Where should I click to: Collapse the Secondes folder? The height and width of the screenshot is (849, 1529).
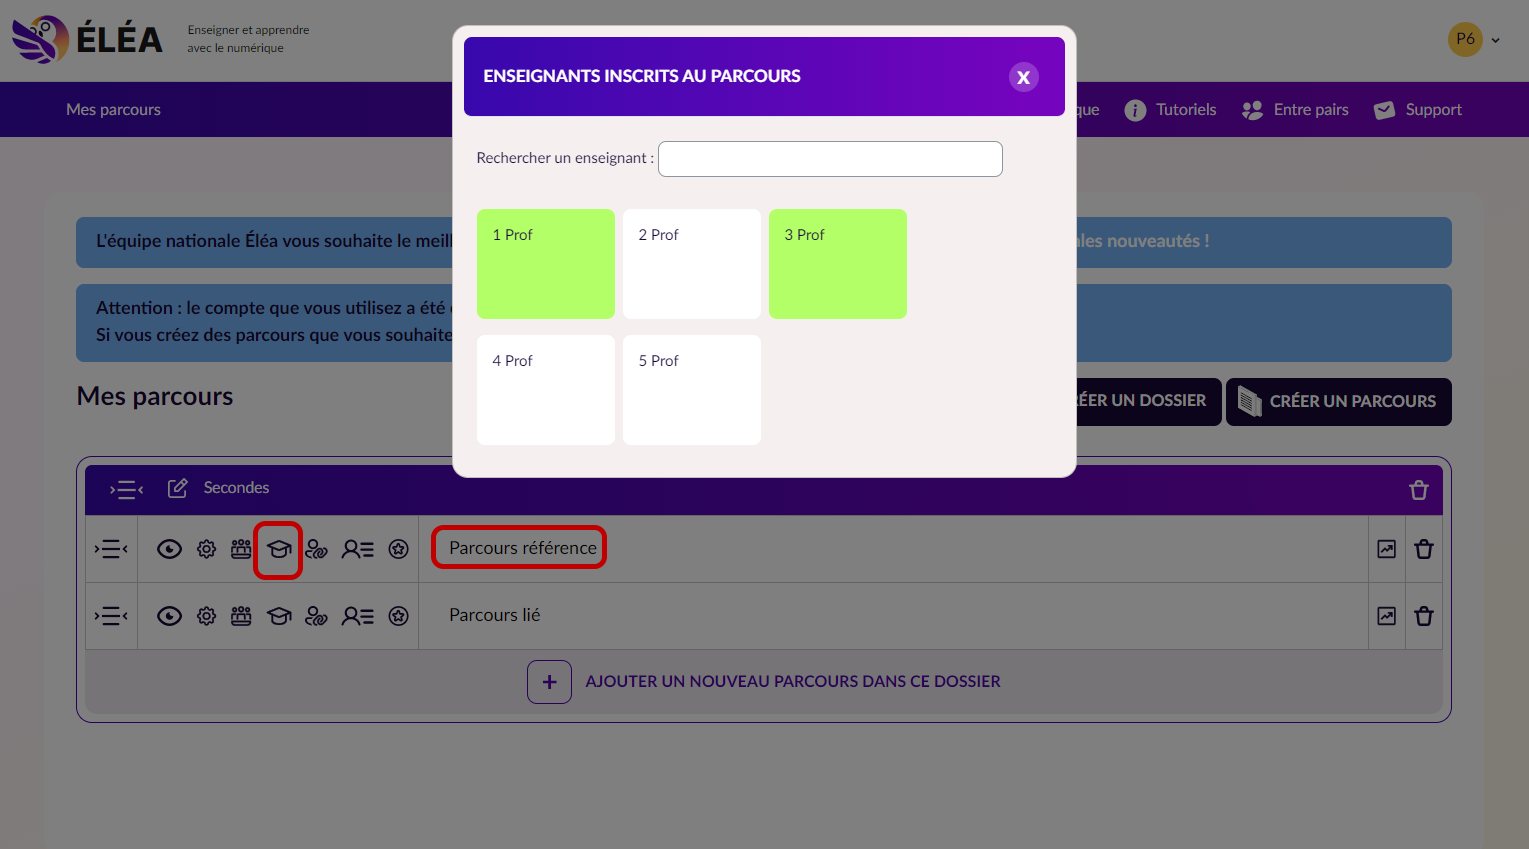[x=127, y=489]
